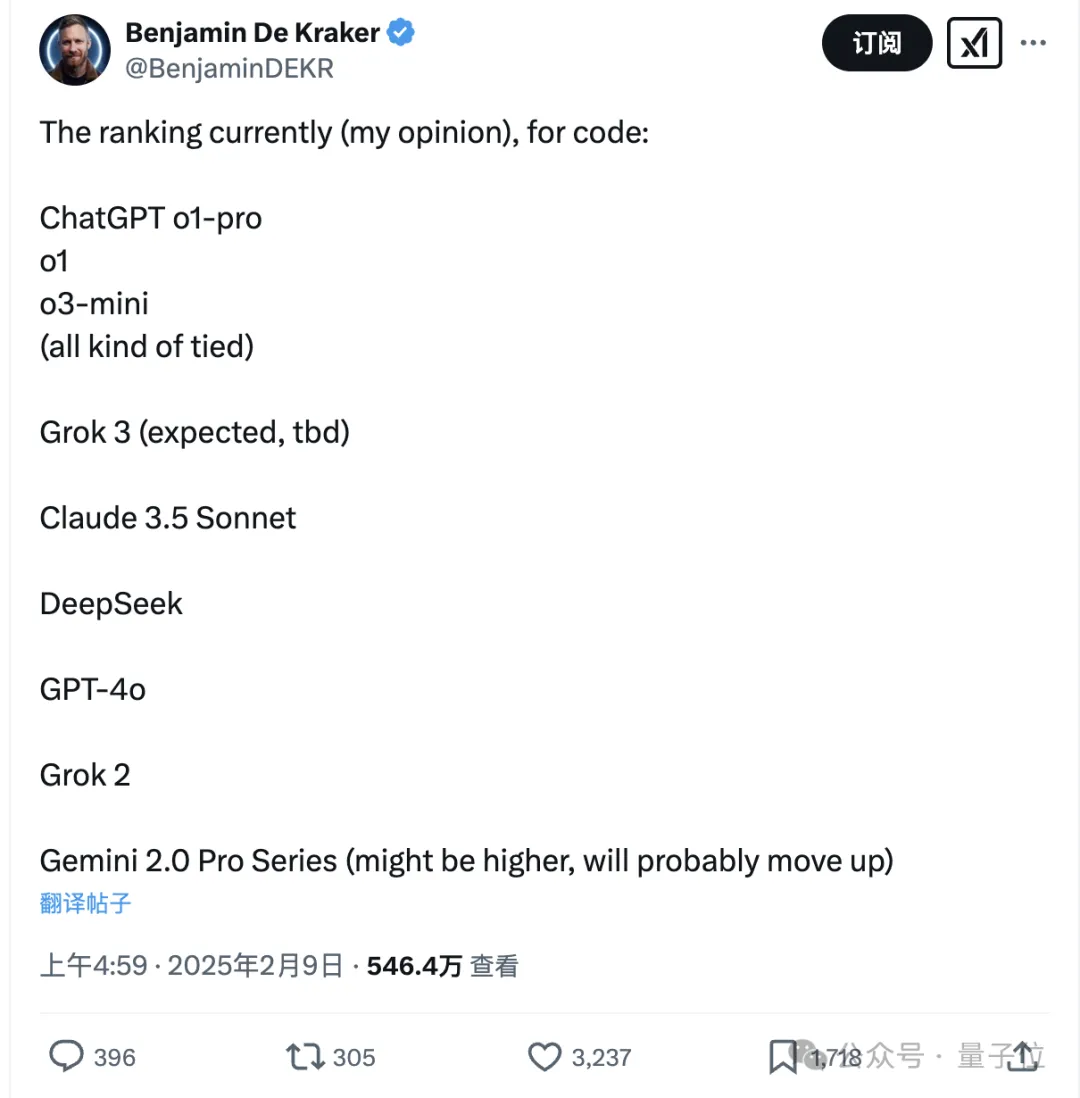Click the blue verified badge
Viewport: 1080px width, 1098px height.
point(401,32)
